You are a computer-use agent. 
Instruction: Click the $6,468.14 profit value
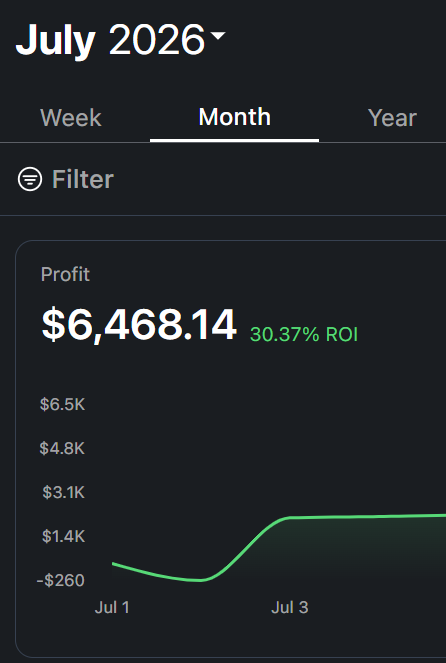[139, 325]
